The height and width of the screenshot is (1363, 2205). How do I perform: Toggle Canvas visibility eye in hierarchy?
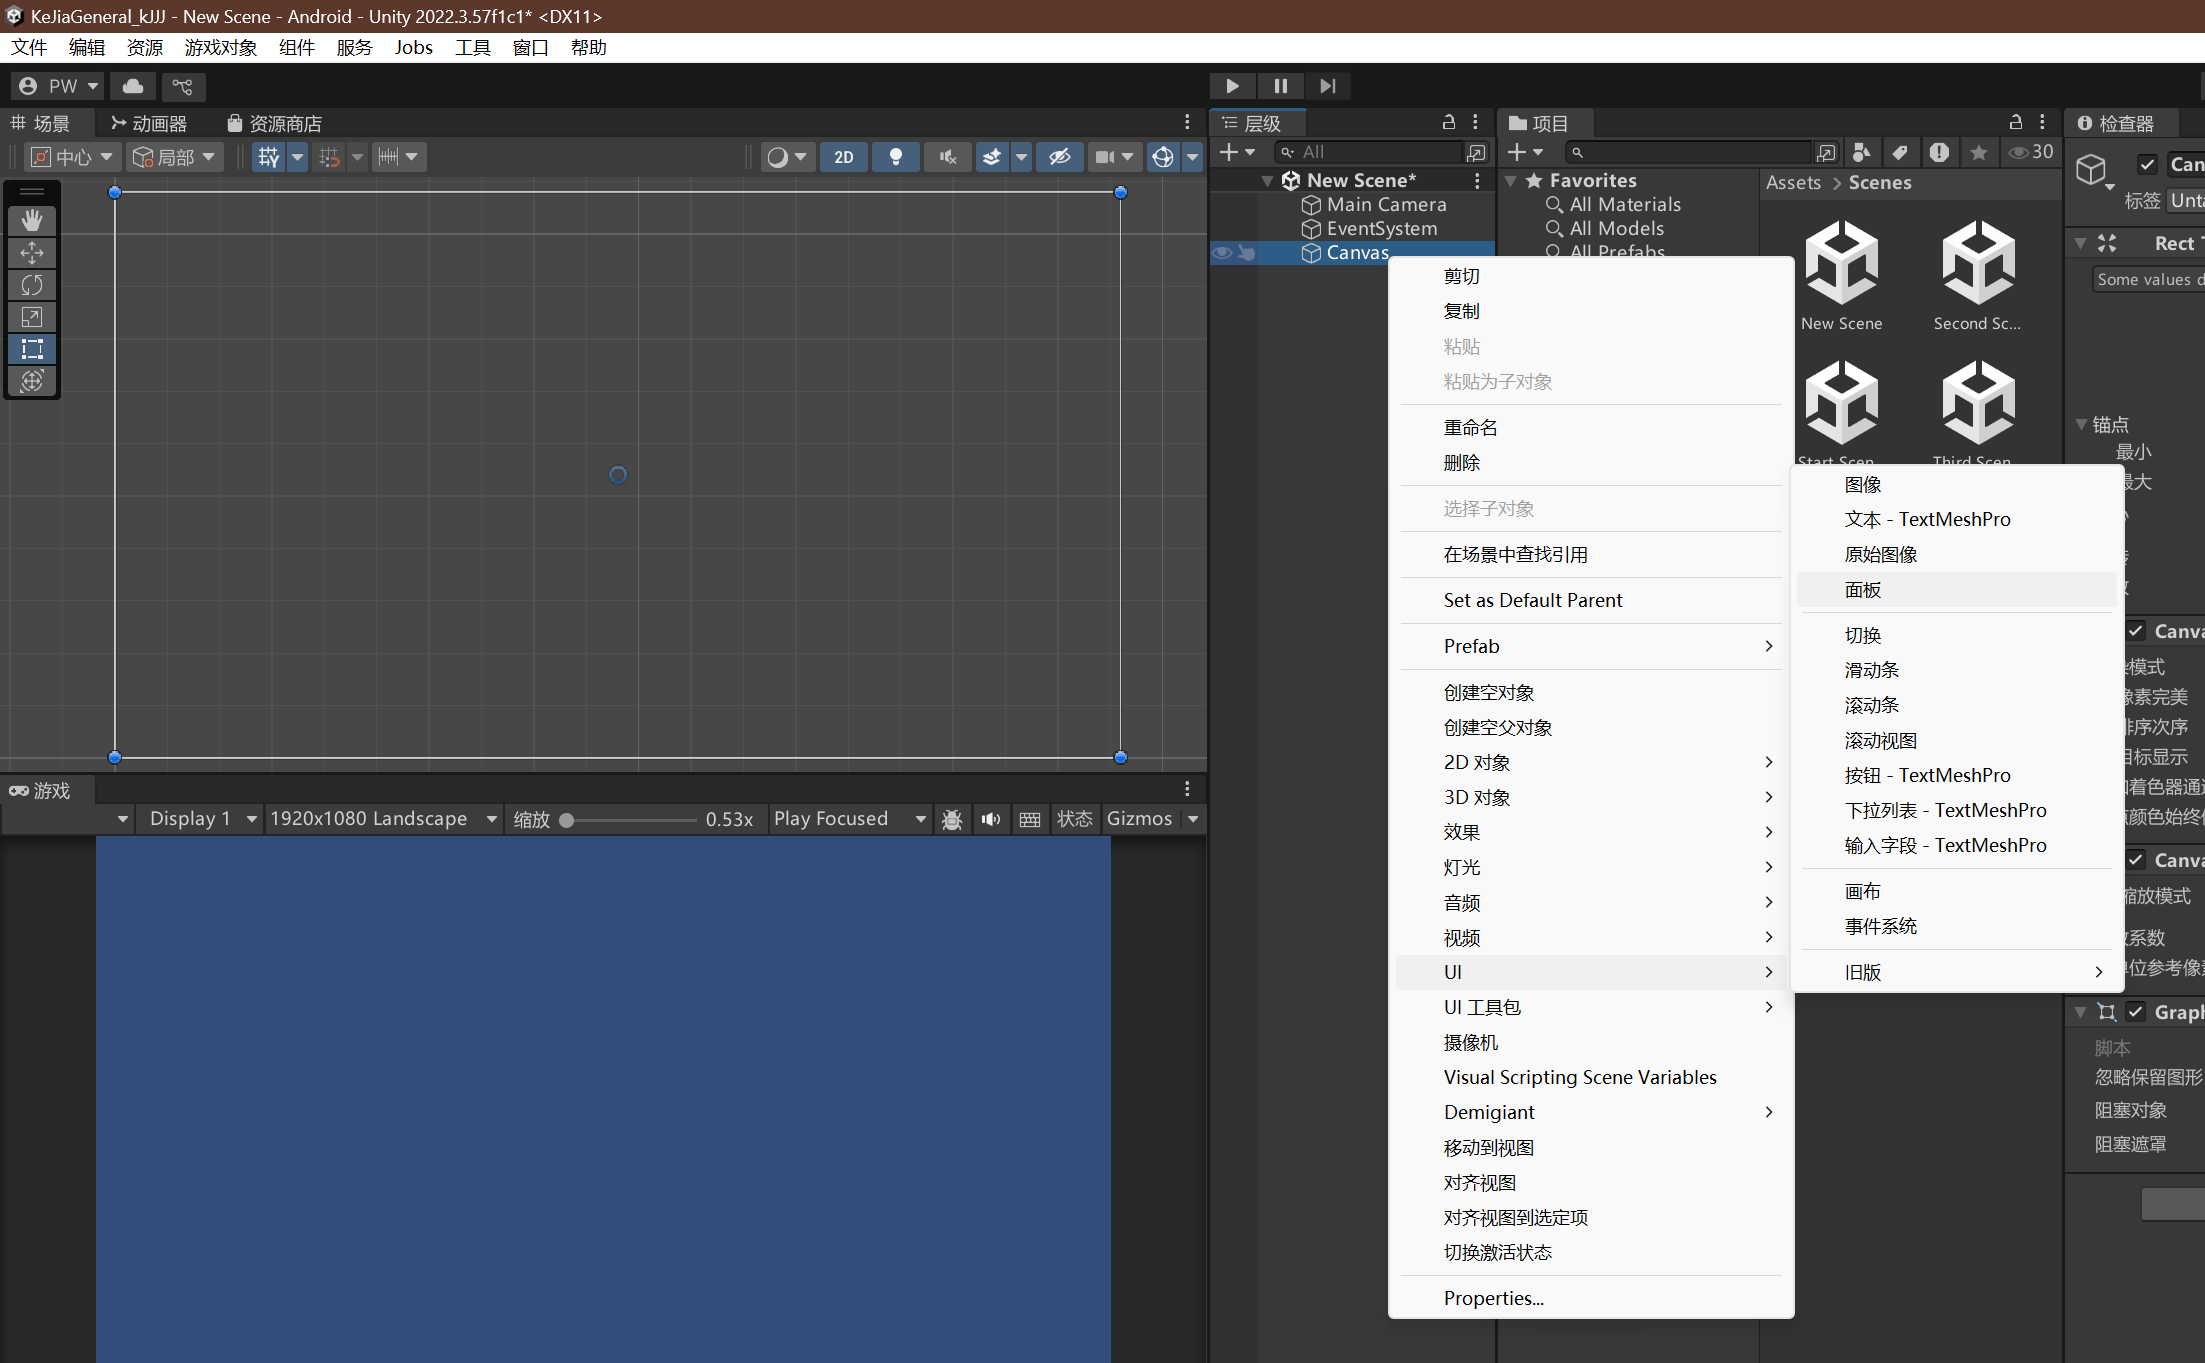[x=1221, y=253]
